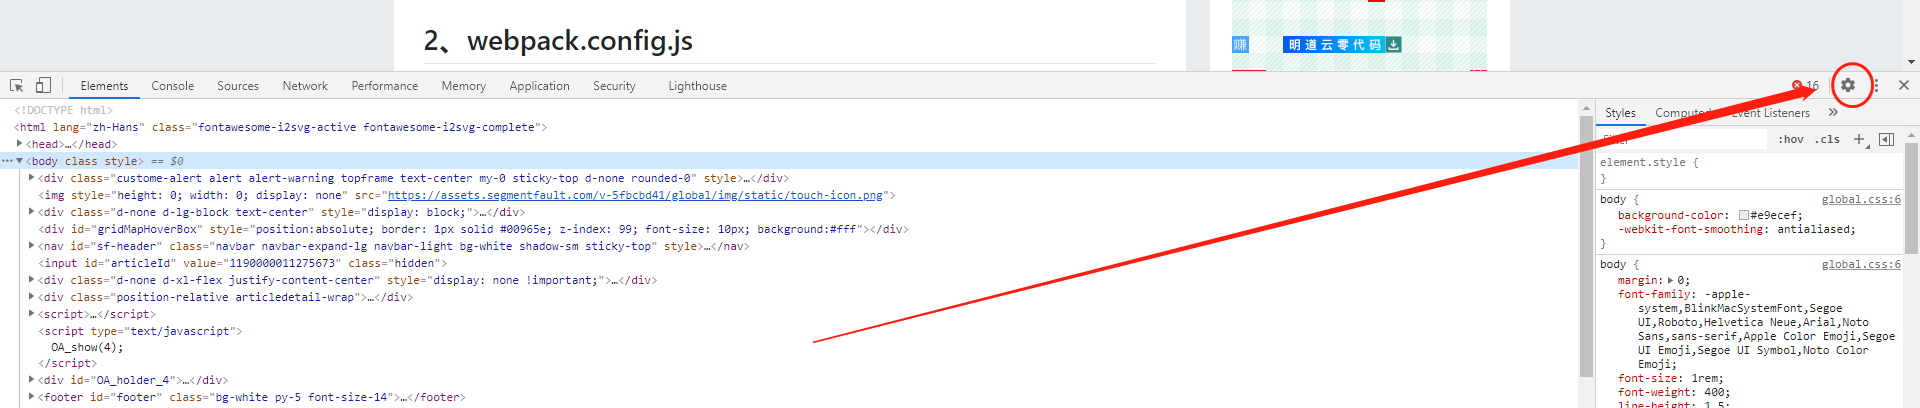This screenshot has width=1920, height=408.
Task: Expand the margin shorthand triangle
Action: pos(1670,280)
